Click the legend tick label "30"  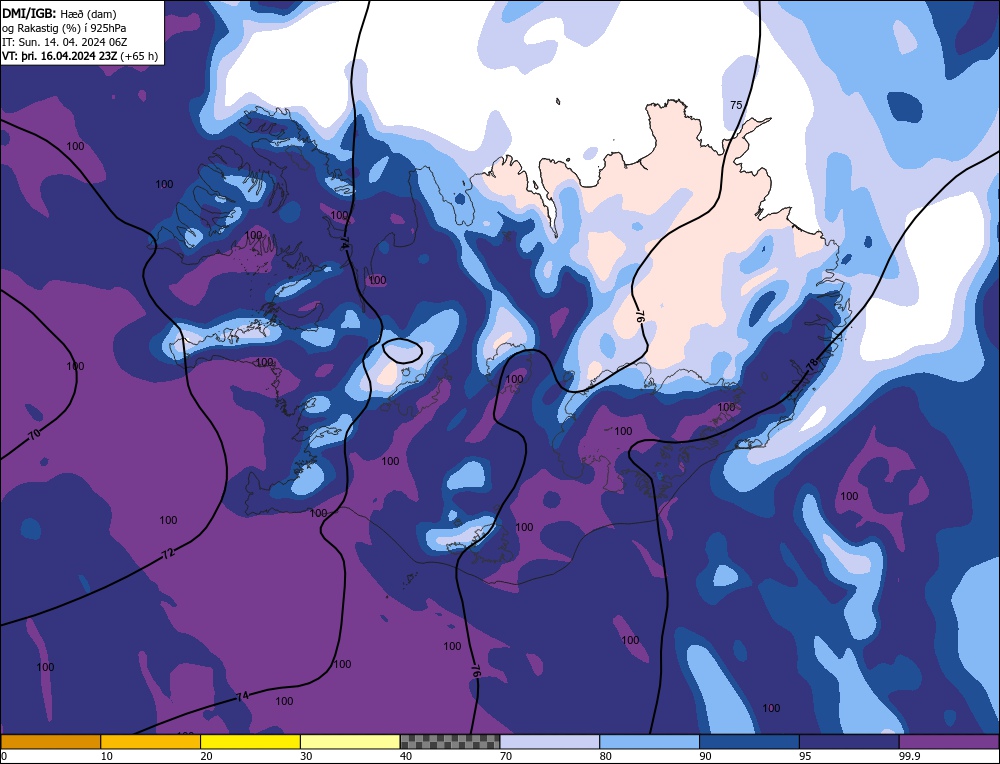point(306,756)
